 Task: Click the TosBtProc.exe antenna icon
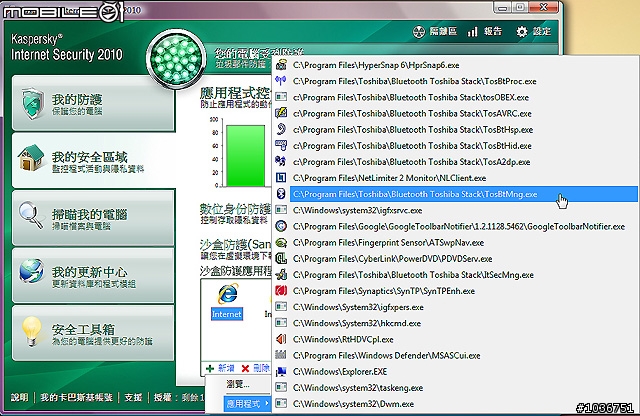click(x=281, y=81)
